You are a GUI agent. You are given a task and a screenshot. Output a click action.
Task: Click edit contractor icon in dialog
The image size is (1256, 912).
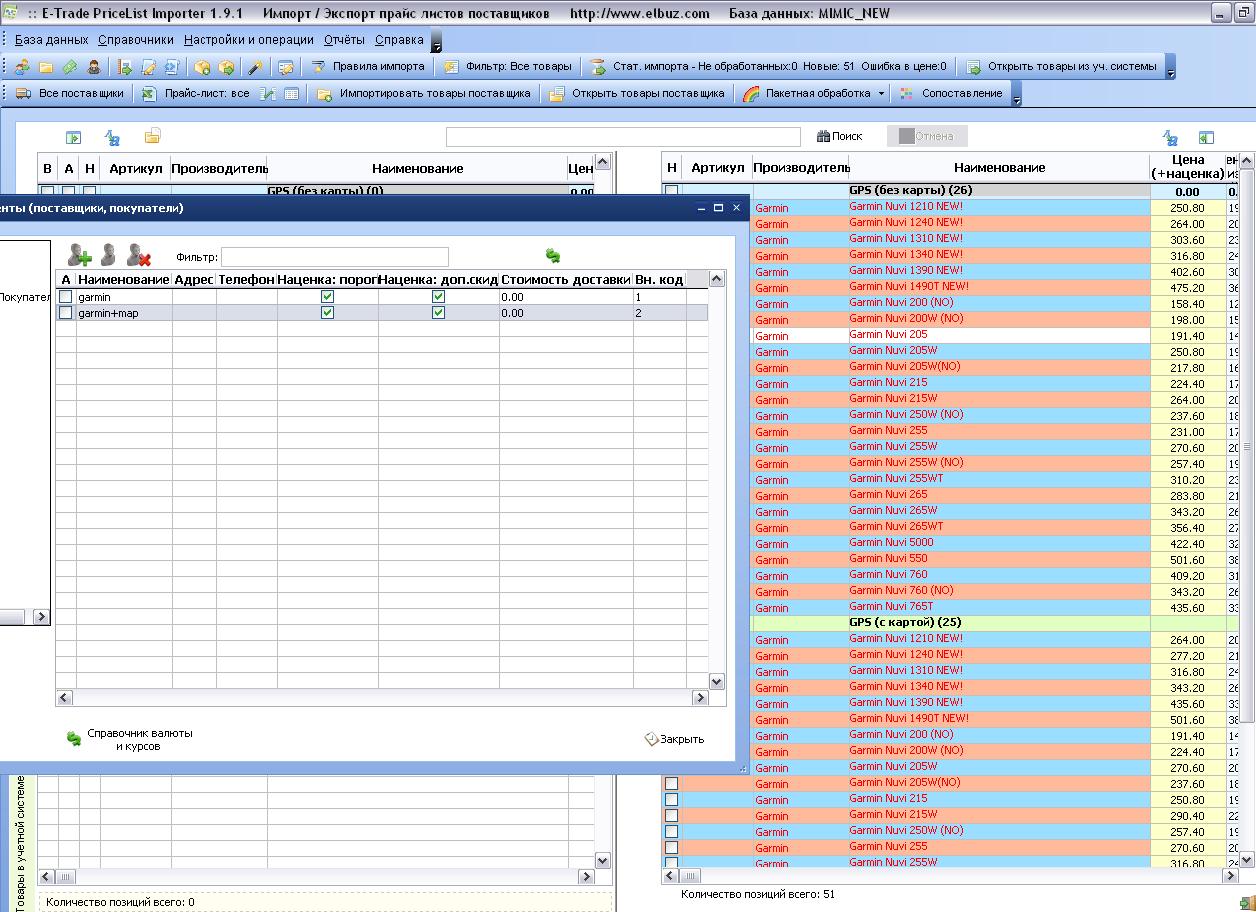pyautogui.click(x=108, y=255)
